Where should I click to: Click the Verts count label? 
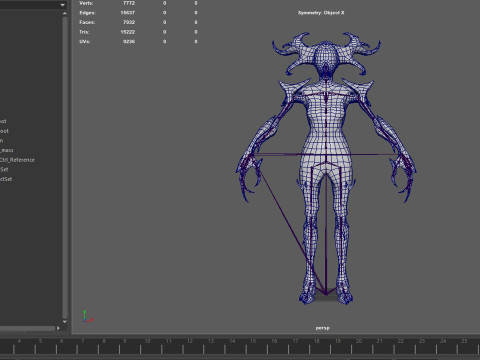(x=86, y=3)
